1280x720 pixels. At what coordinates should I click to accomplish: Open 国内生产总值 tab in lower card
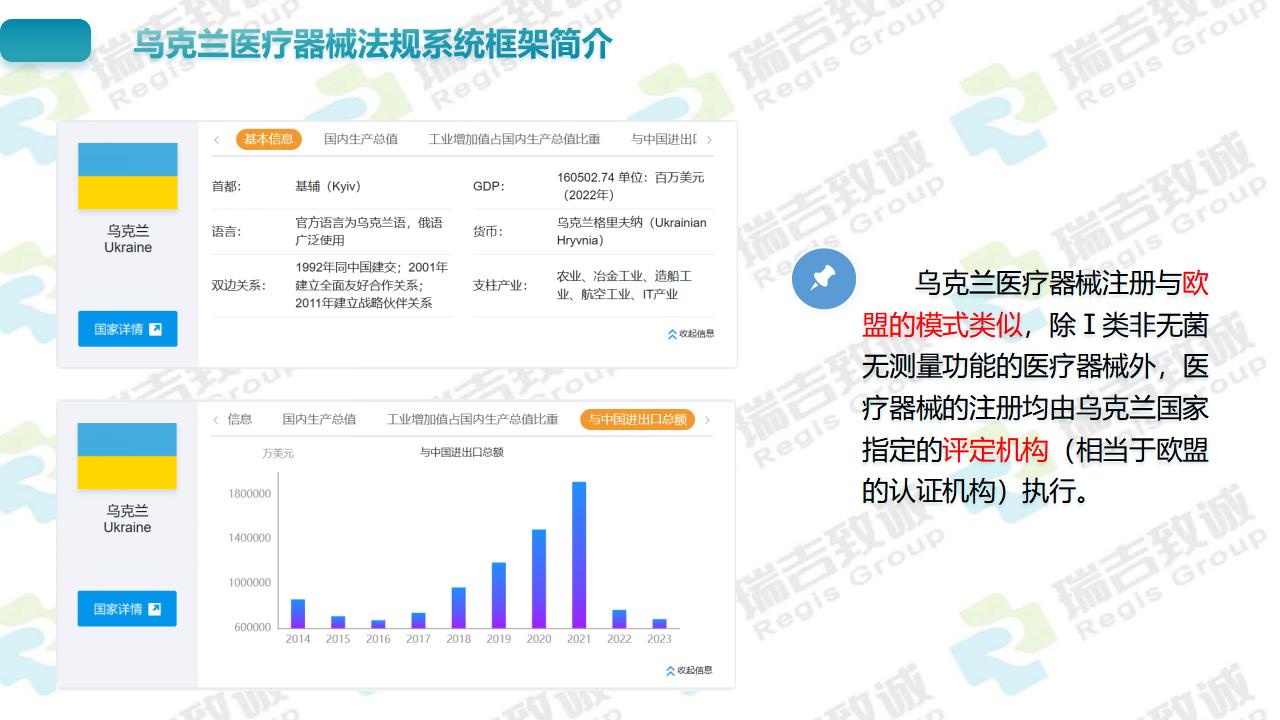[319, 419]
